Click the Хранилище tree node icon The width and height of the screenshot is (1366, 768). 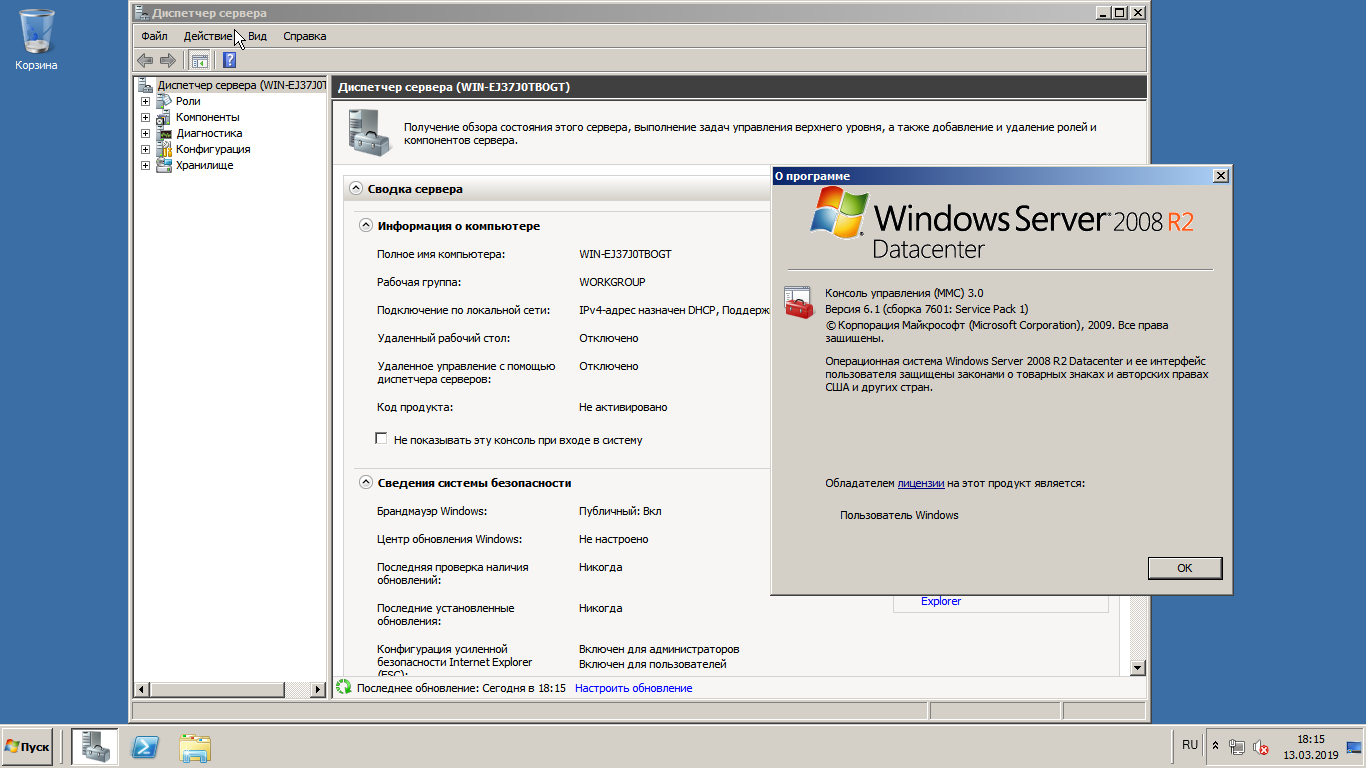(x=164, y=165)
